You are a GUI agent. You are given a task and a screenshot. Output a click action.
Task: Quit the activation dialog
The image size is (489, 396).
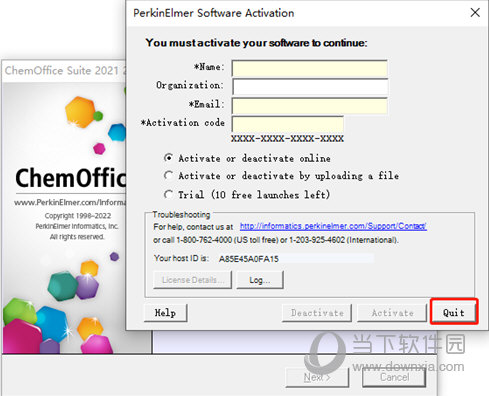(x=454, y=312)
